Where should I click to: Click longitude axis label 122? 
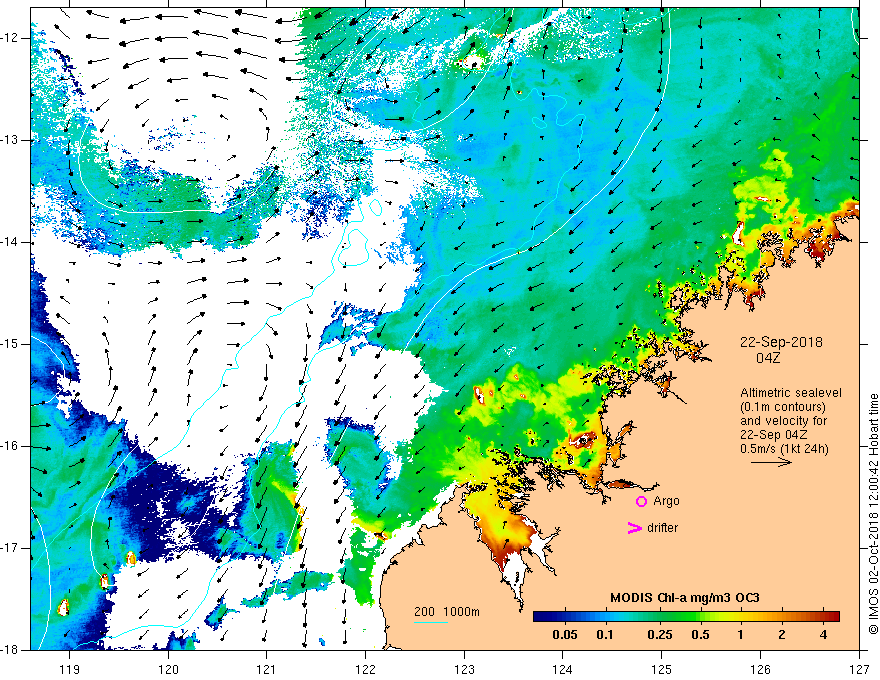click(x=365, y=669)
